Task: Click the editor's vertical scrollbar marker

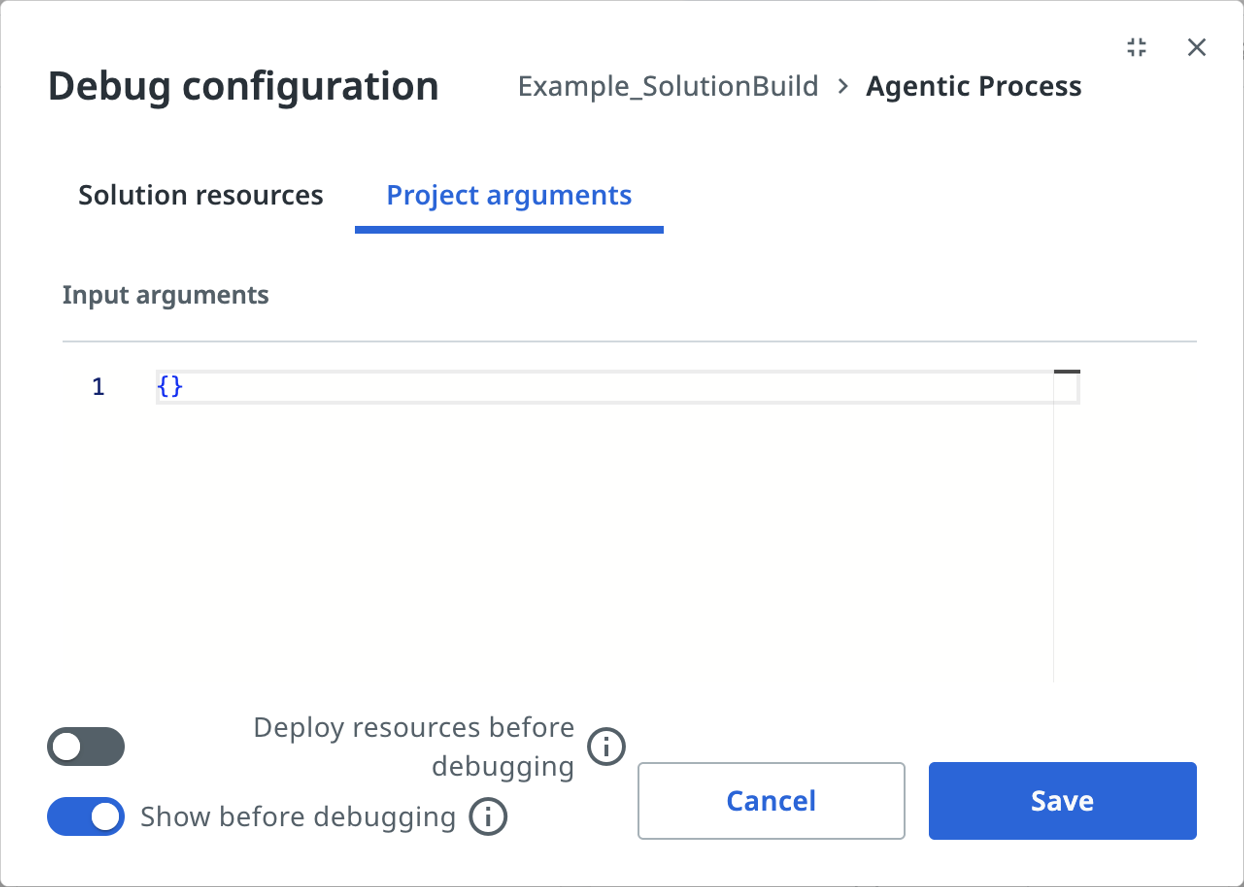Action: [x=1066, y=373]
